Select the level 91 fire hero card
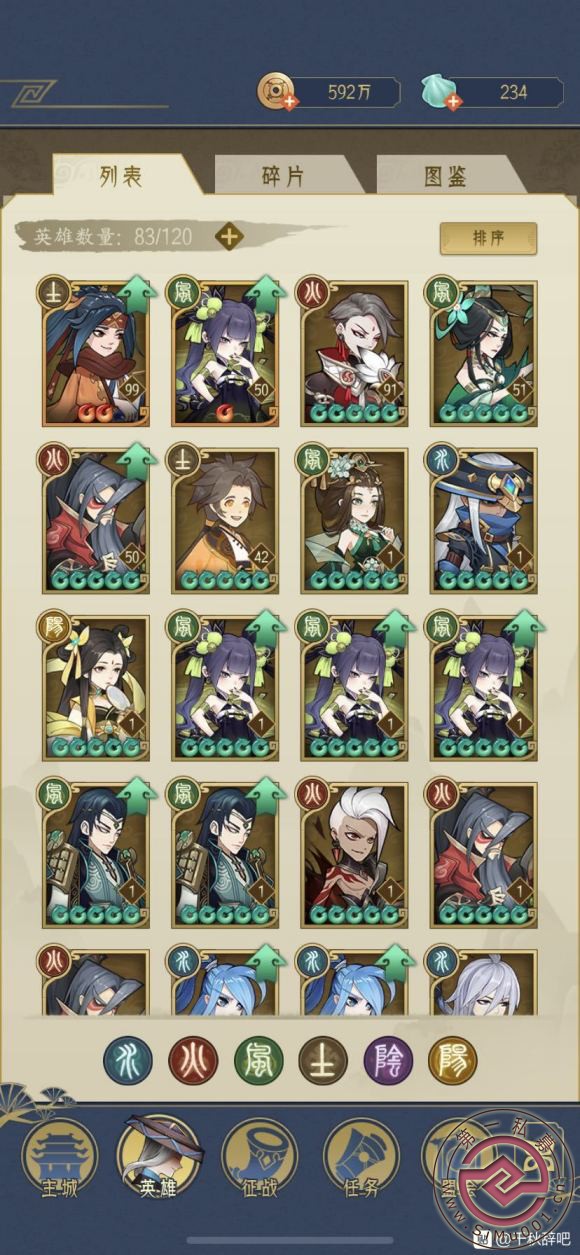 pos(354,353)
